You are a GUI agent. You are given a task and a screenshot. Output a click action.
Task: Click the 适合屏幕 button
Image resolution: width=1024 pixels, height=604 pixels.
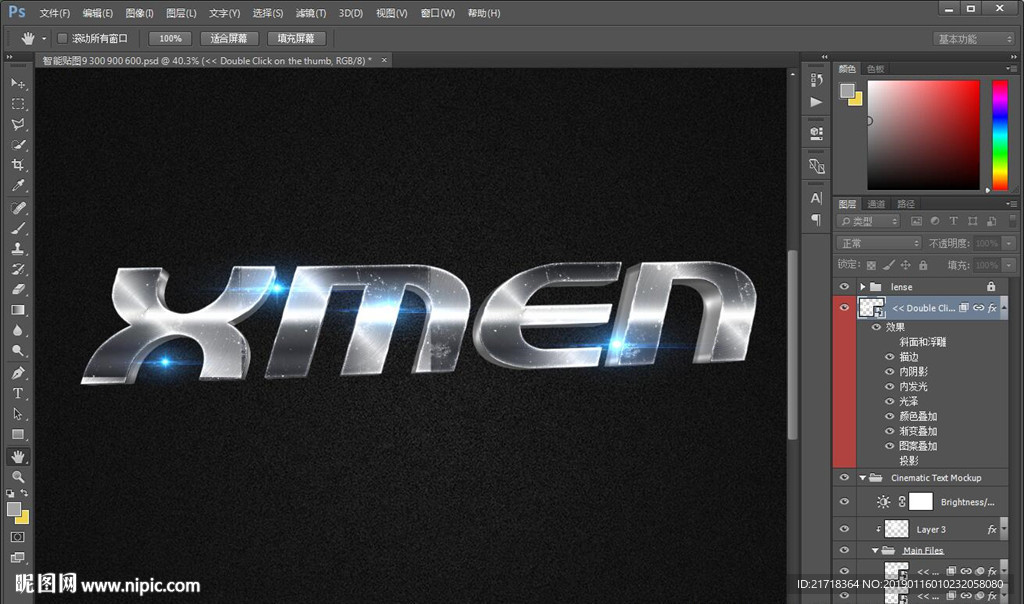[x=229, y=38]
